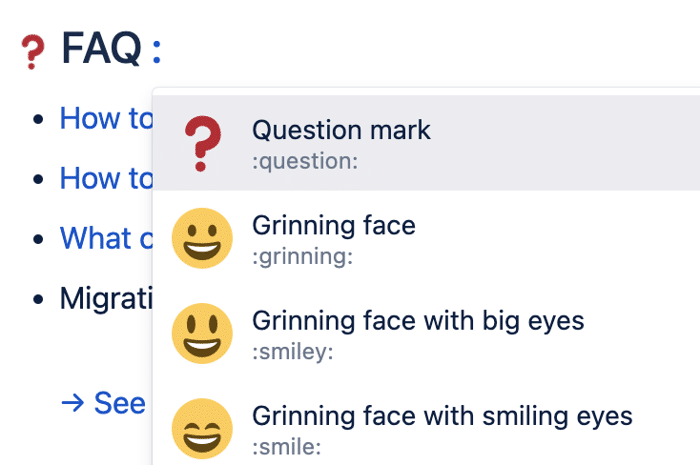
Task: Click the FAQ heading text
Action: [101, 48]
